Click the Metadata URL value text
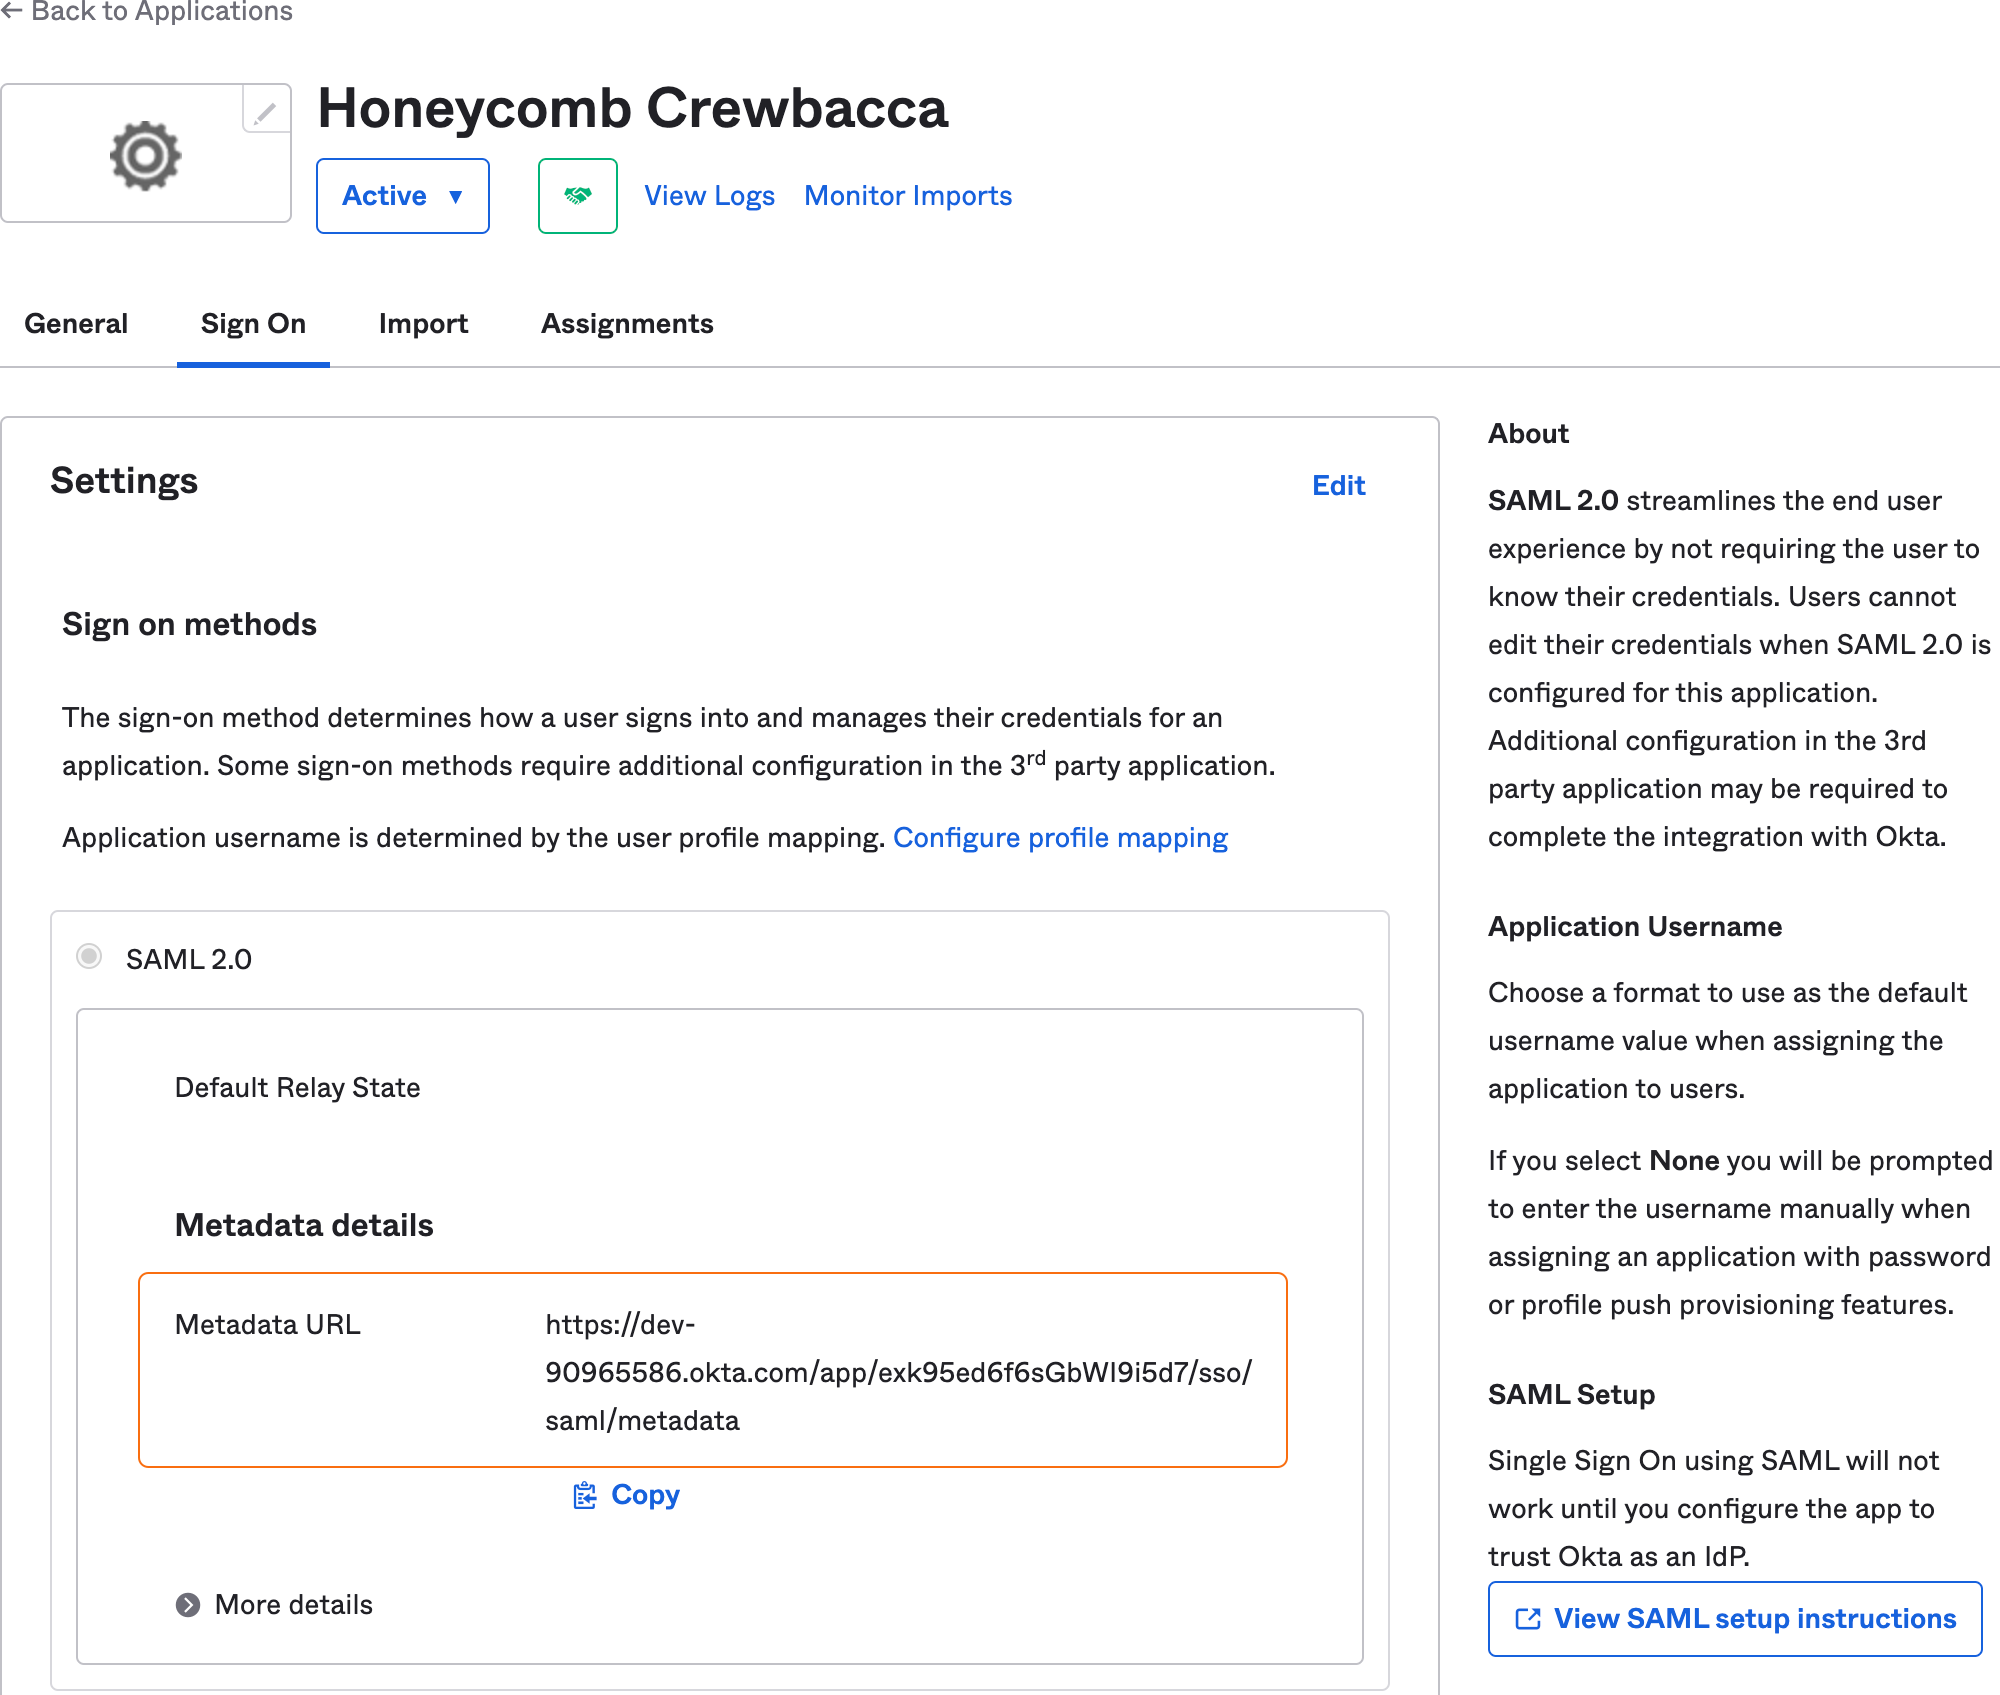This screenshot has height=1695, width=2000. [x=898, y=1372]
